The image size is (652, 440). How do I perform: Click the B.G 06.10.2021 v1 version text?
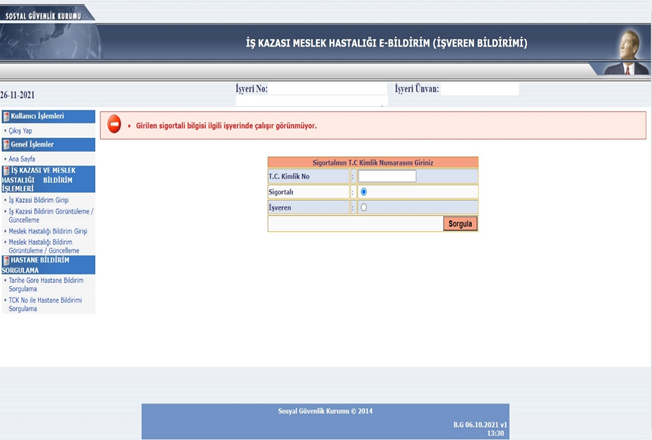[480, 425]
